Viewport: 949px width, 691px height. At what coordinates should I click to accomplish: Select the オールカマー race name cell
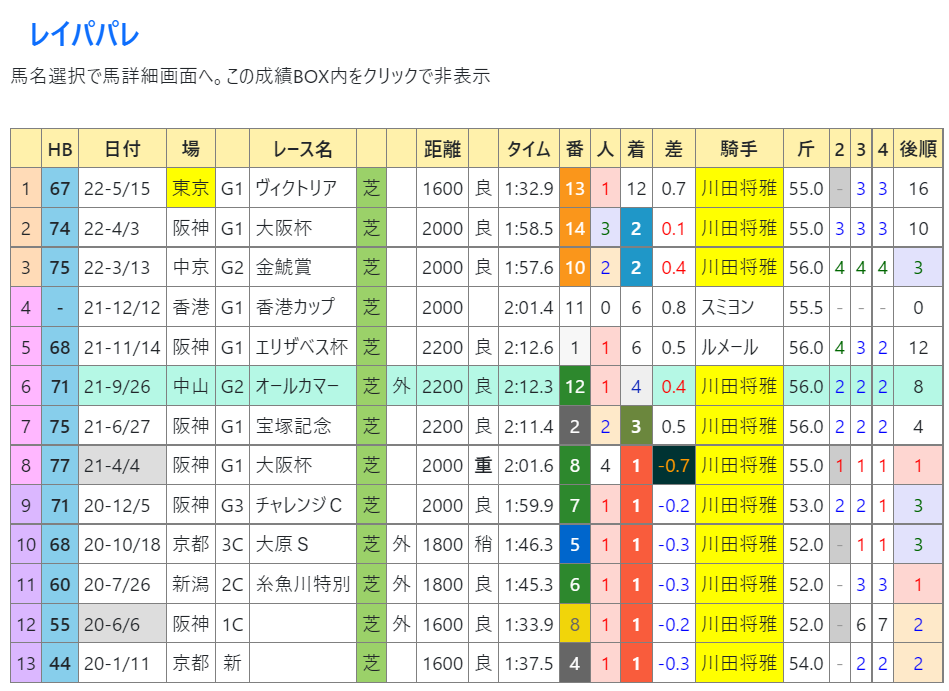pos(303,386)
